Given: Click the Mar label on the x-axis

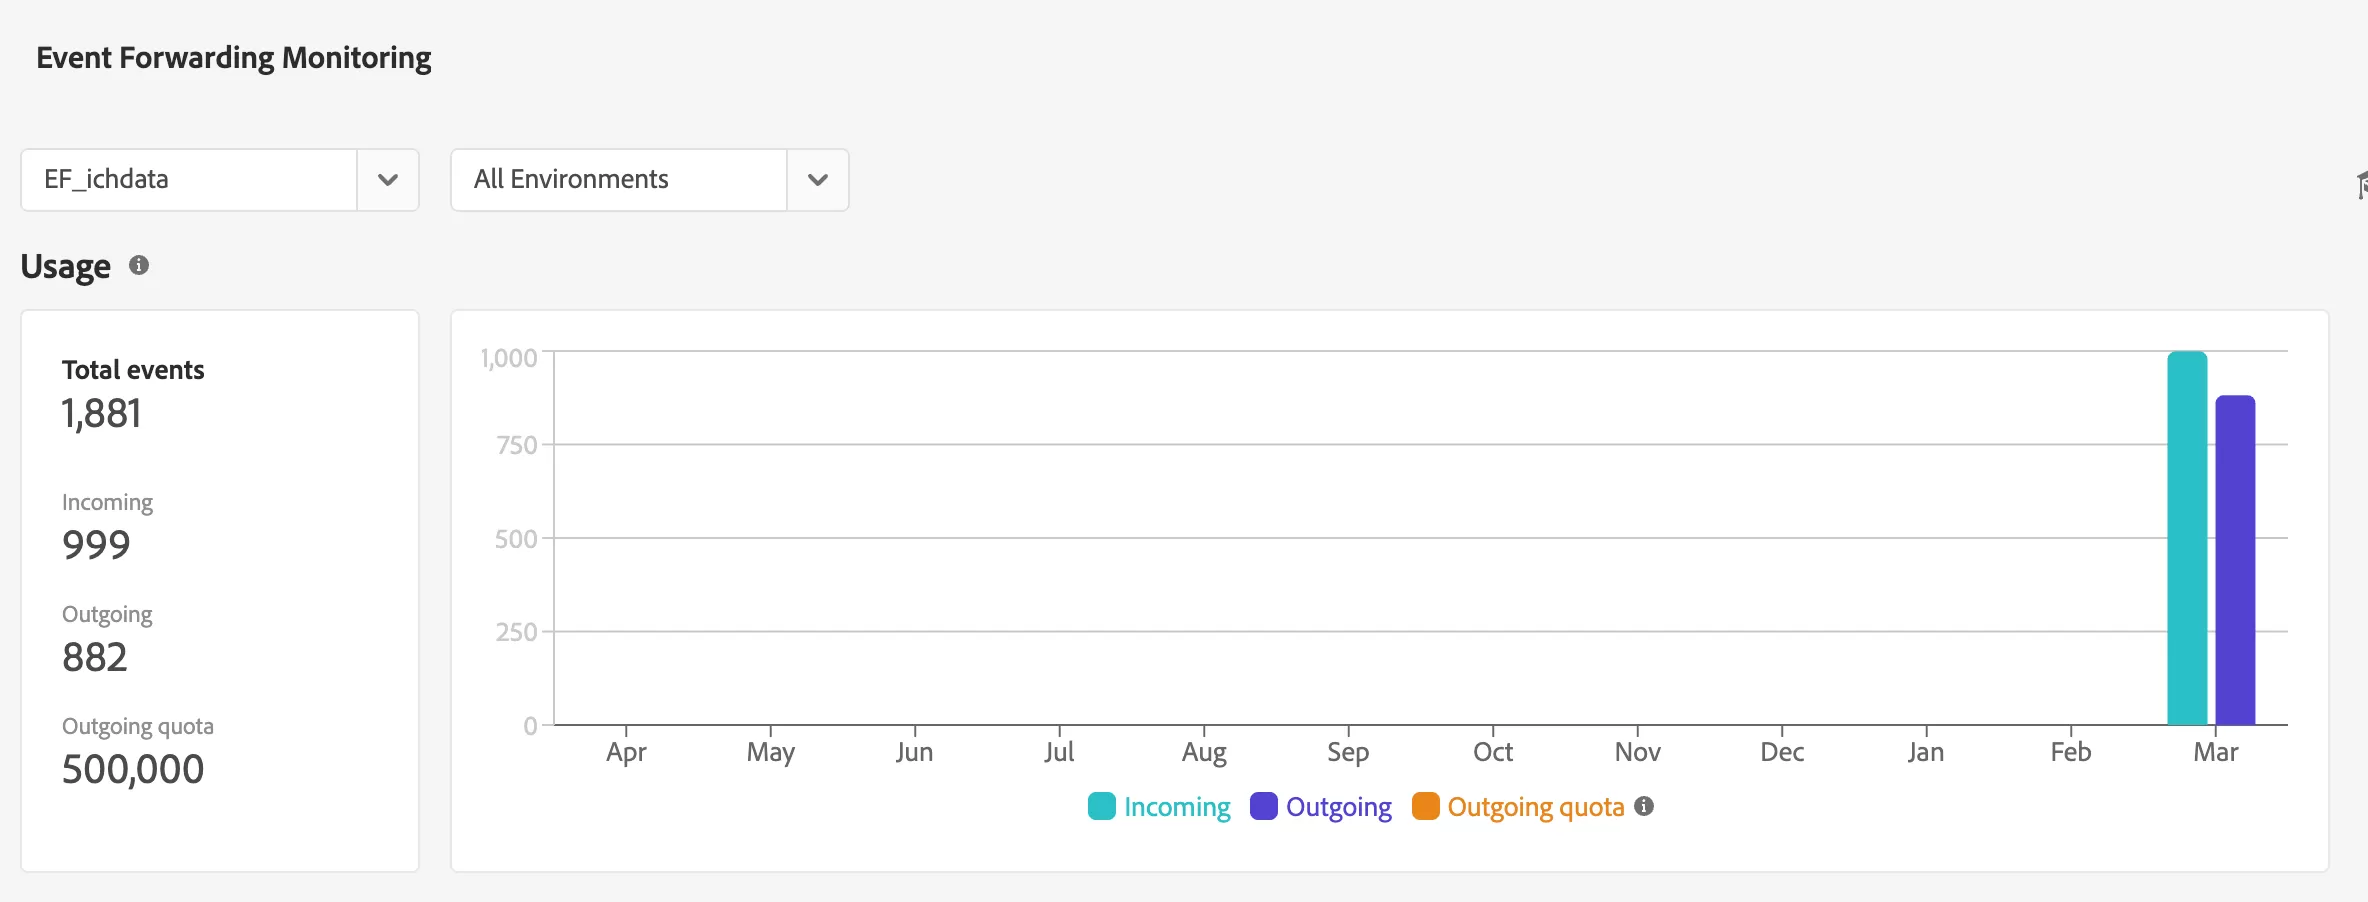Looking at the screenshot, I should [x=2215, y=752].
